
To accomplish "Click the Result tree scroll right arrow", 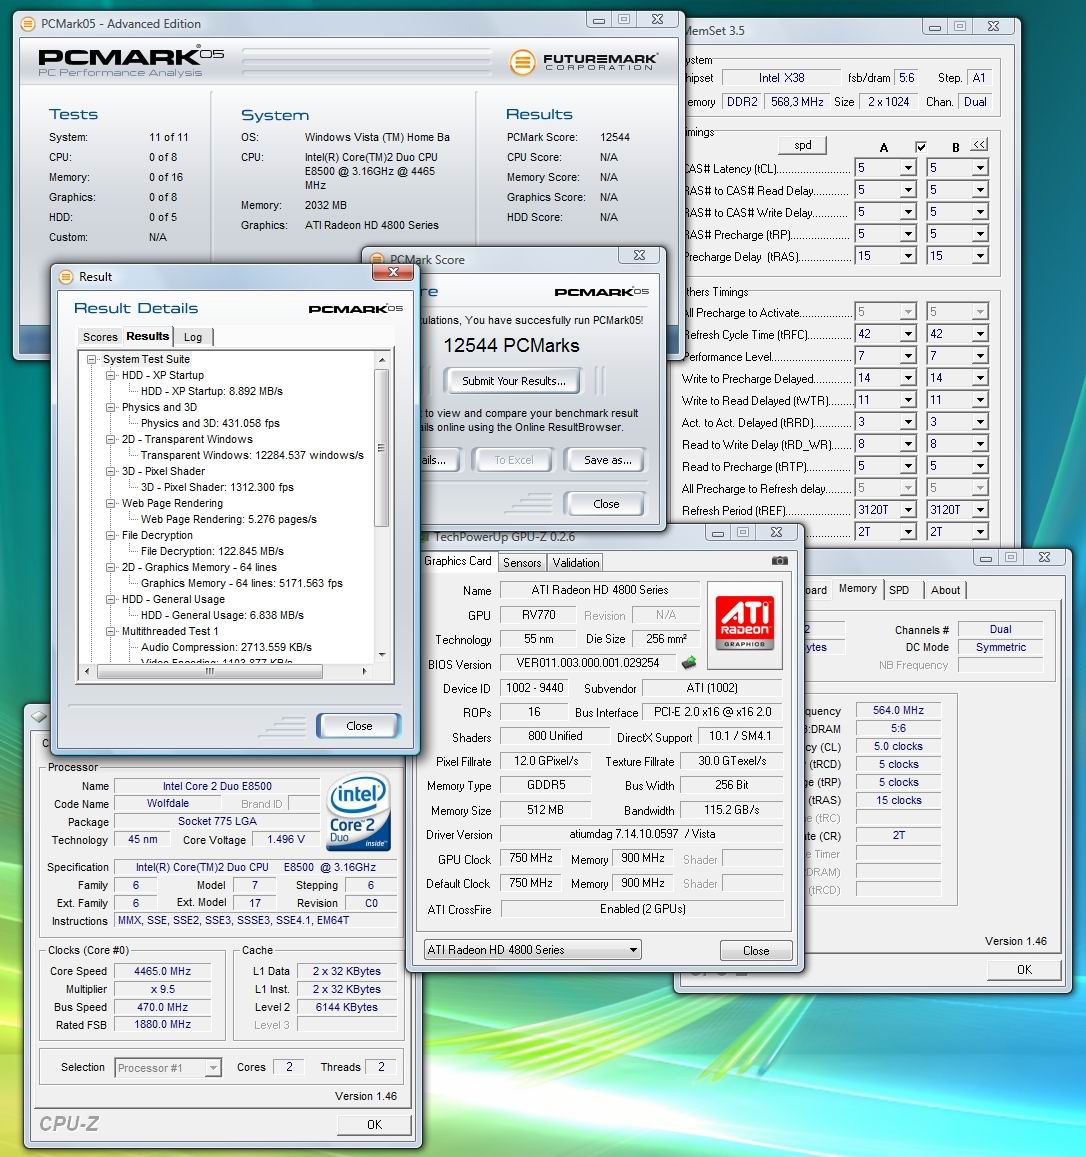I will click(364, 671).
